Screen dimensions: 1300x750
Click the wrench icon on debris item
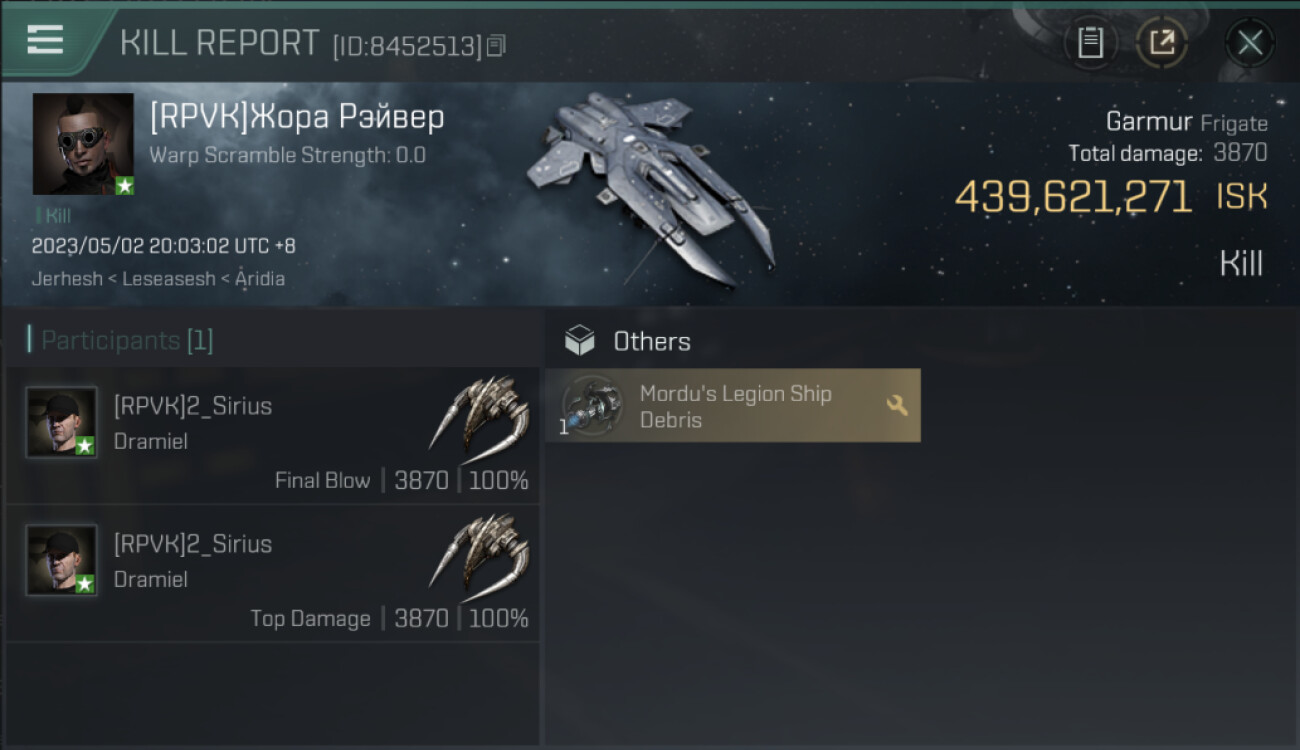(x=897, y=405)
